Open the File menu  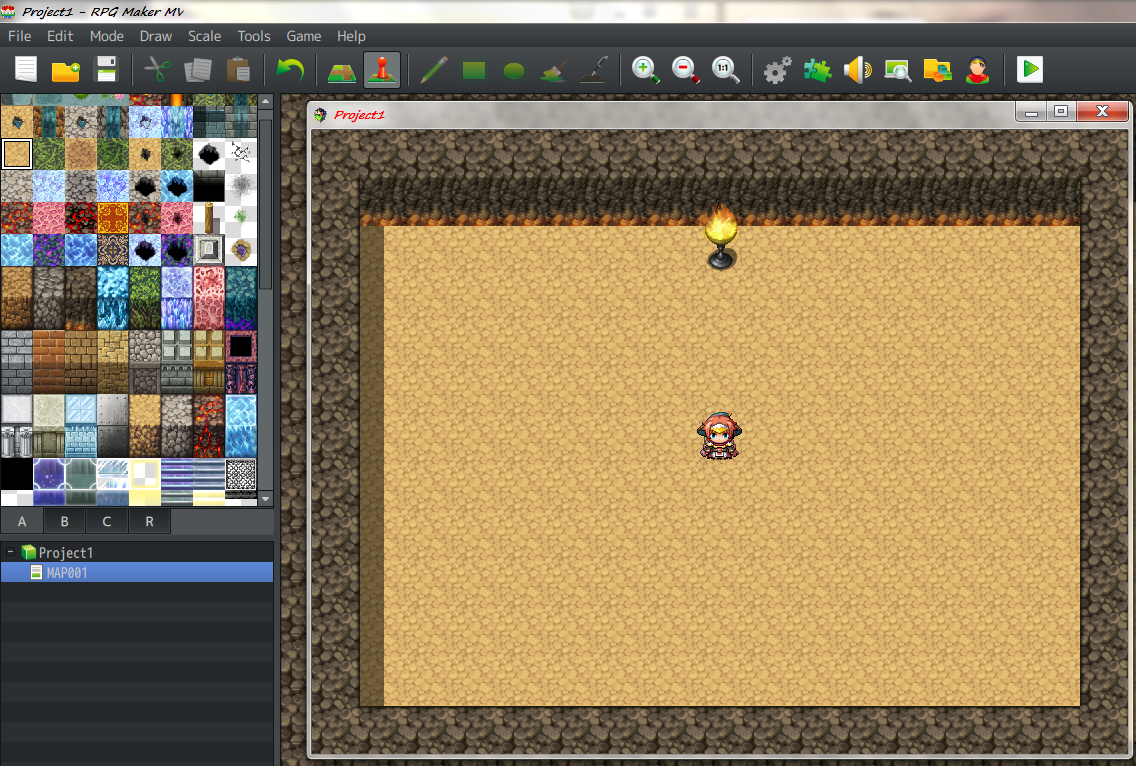point(20,36)
